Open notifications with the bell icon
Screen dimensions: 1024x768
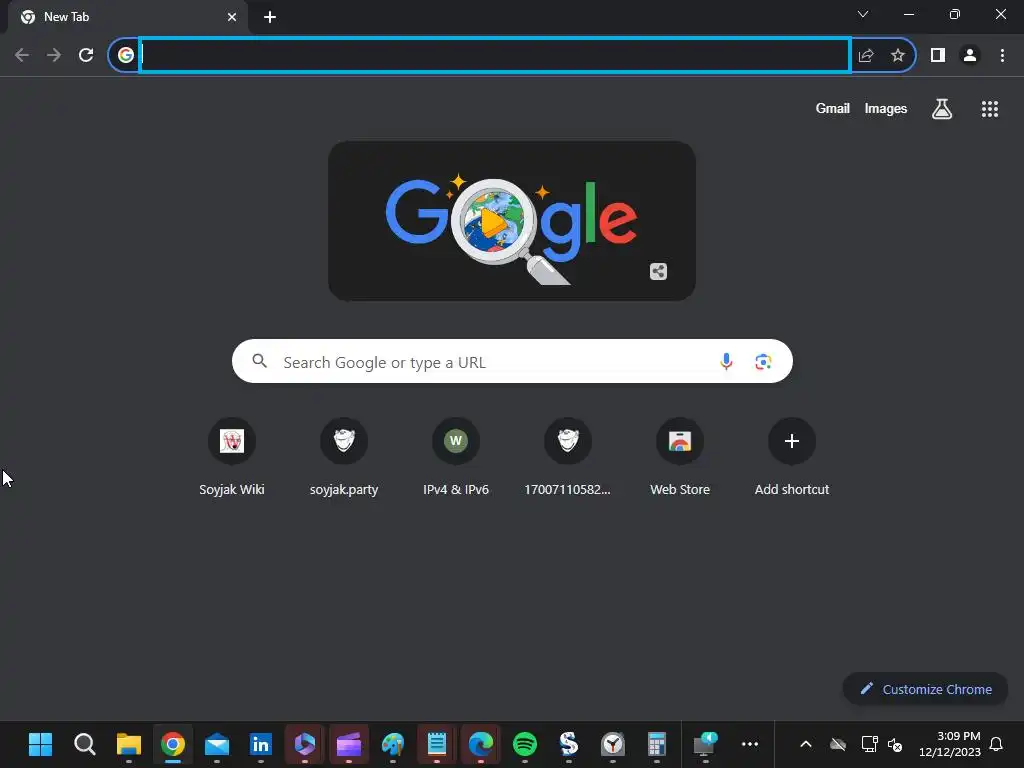coord(996,744)
